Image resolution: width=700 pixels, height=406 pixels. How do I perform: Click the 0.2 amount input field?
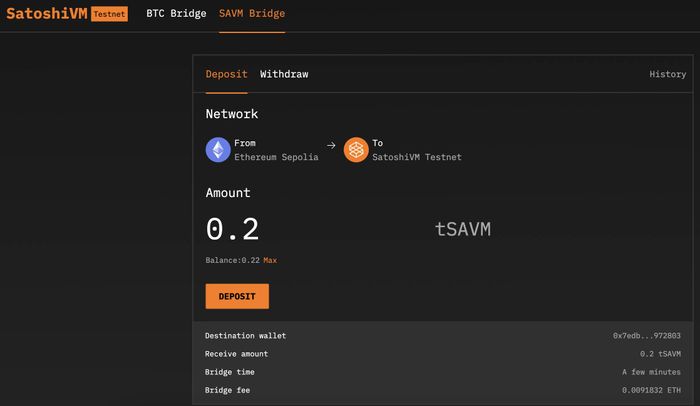232,229
